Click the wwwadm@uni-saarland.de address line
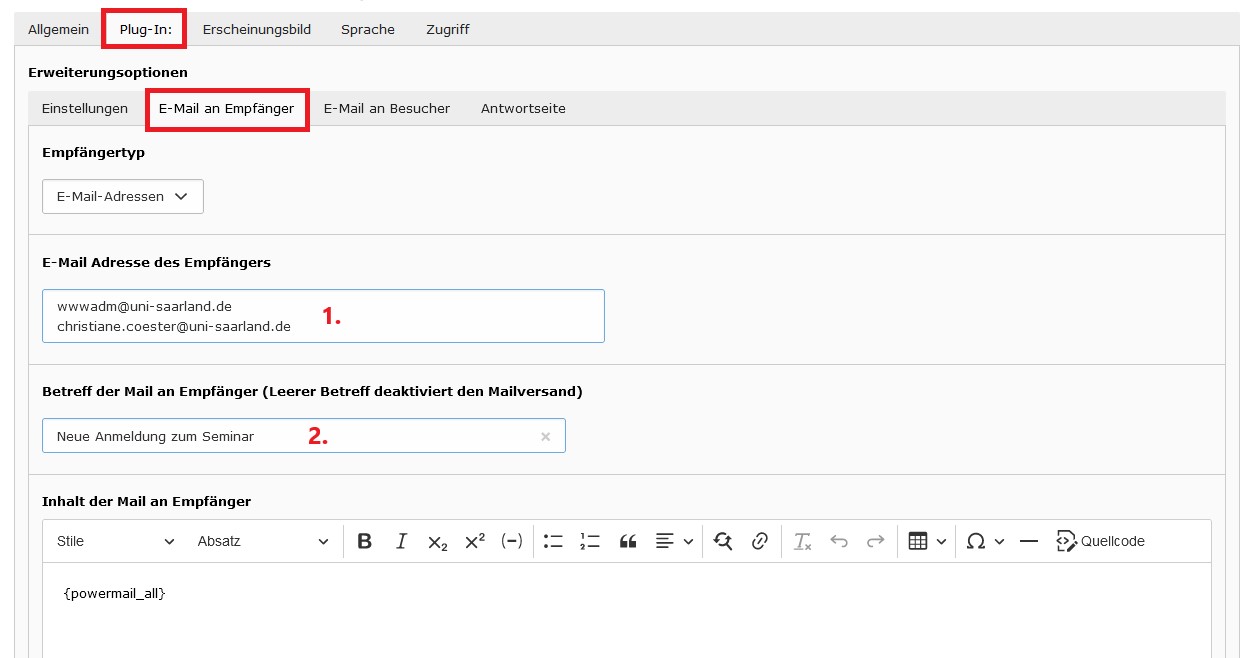Image resolution: width=1254 pixels, height=658 pixels. coord(144,306)
